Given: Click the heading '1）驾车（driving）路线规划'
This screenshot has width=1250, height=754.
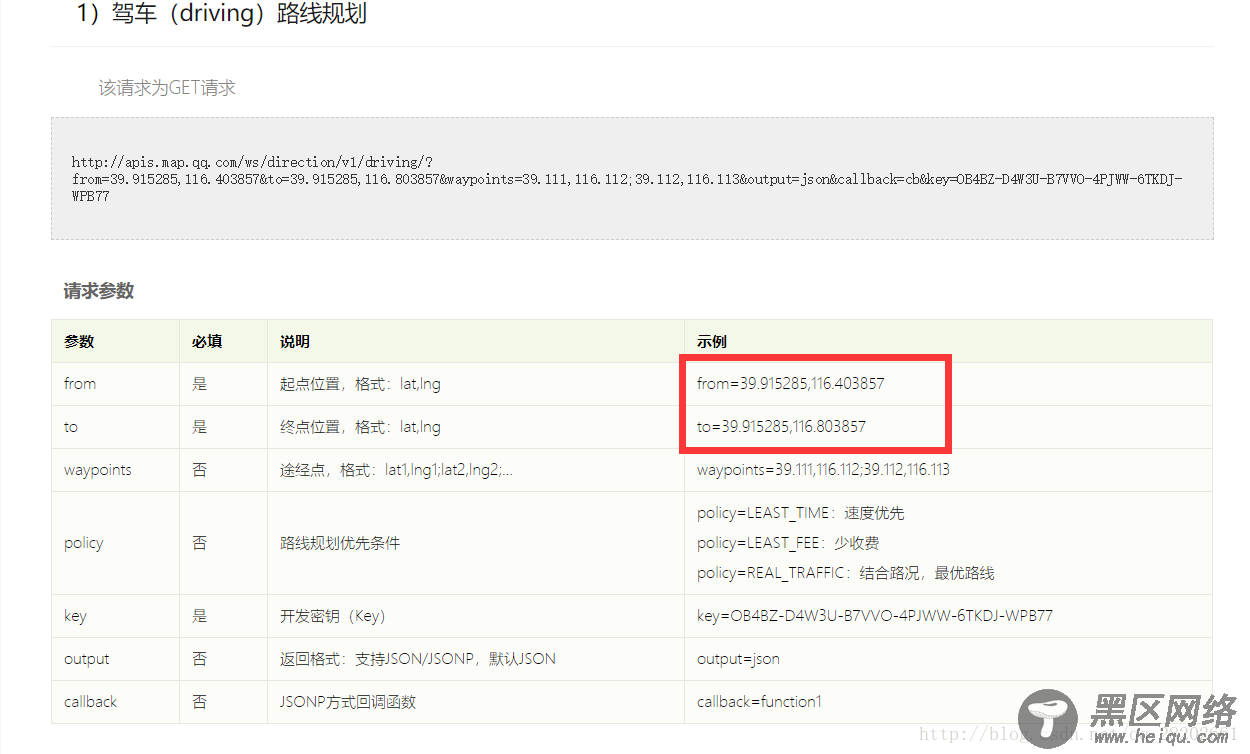Looking at the screenshot, I should pos(222,15).
